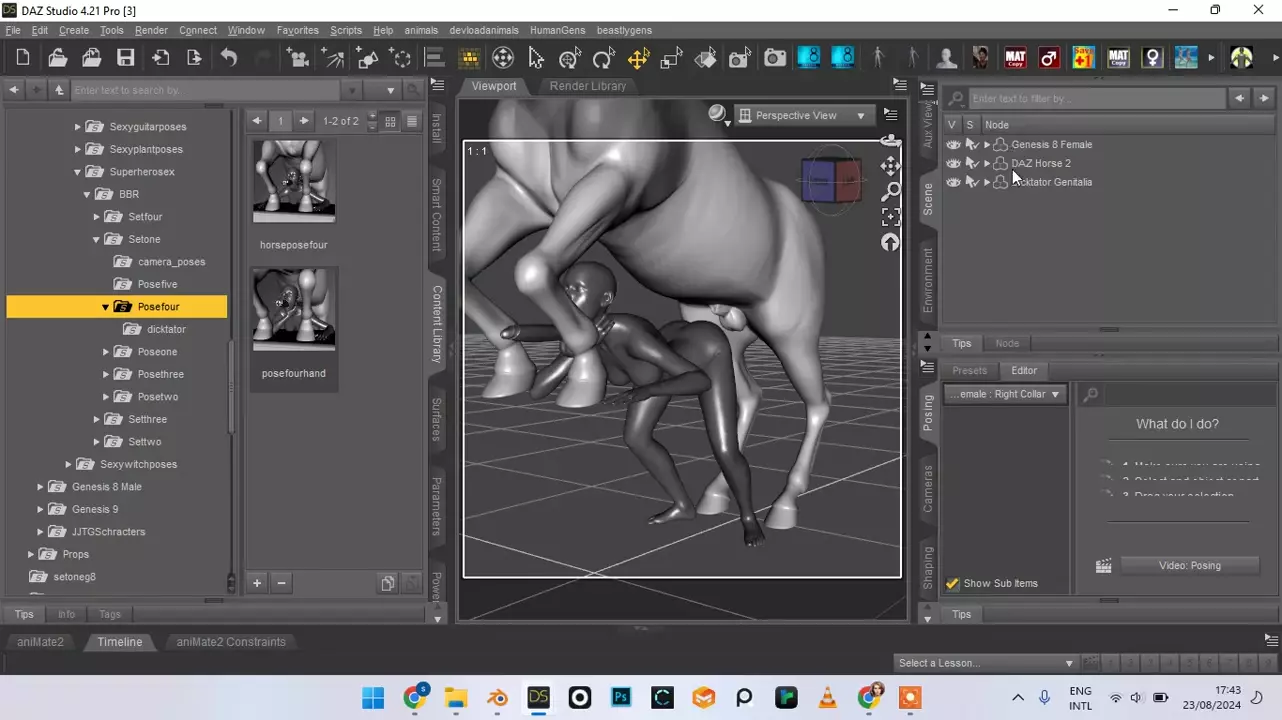Click the Render camera icon in toolbar
The height and width of the screenshot is (720, 1282).
775,58
